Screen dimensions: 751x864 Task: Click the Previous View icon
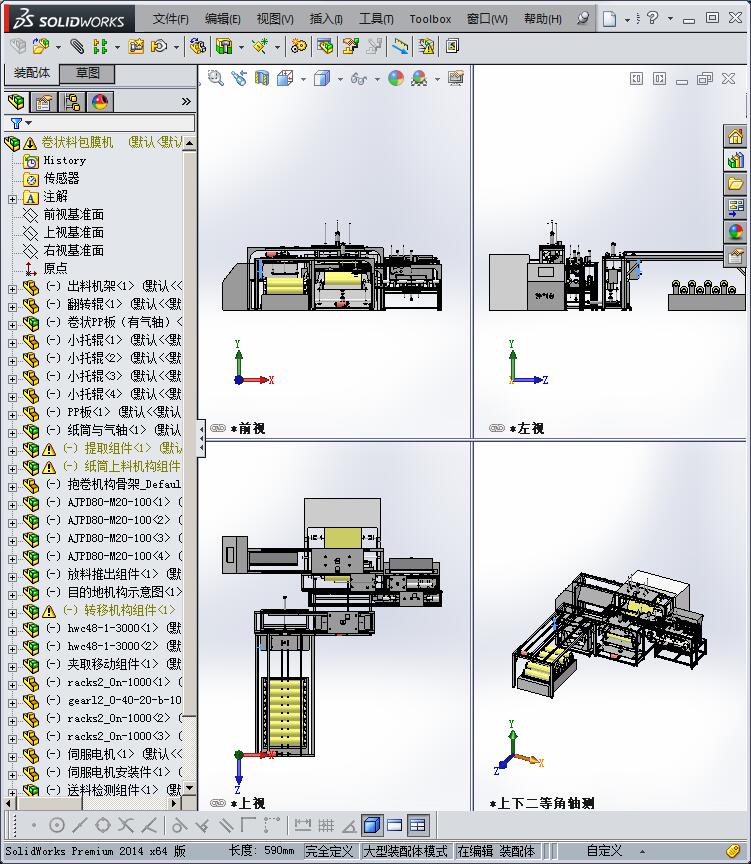click(x=239, y=78)
